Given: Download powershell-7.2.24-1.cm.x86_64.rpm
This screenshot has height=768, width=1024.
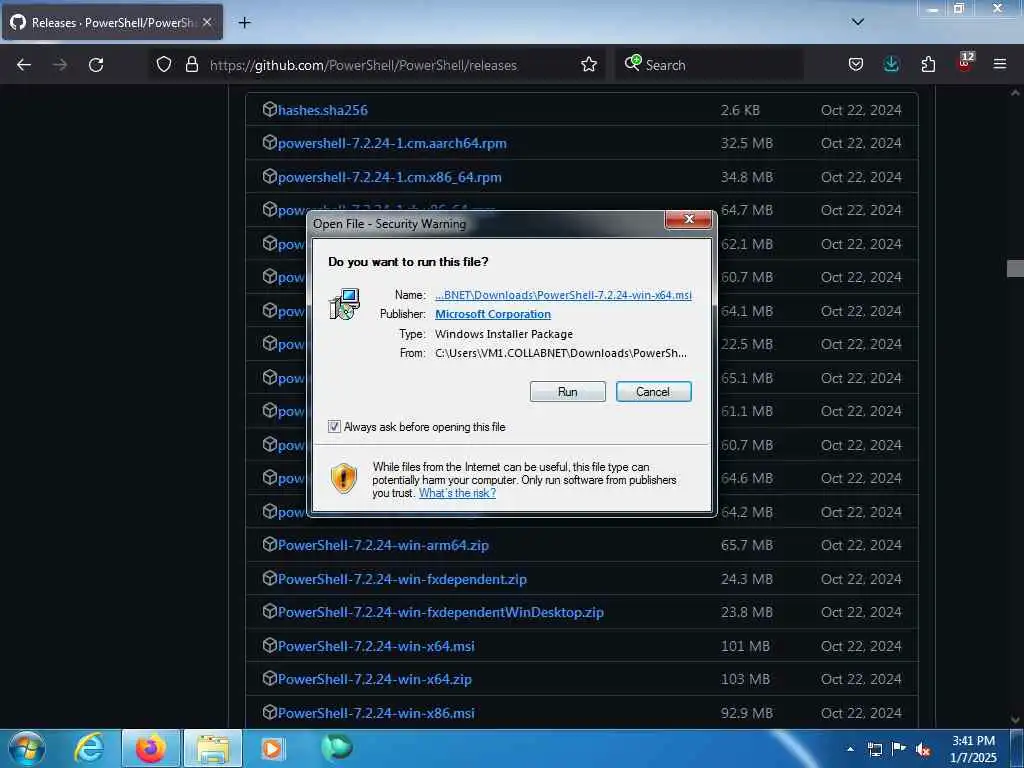Looking at the screenshot, I should tap(390, 178).
